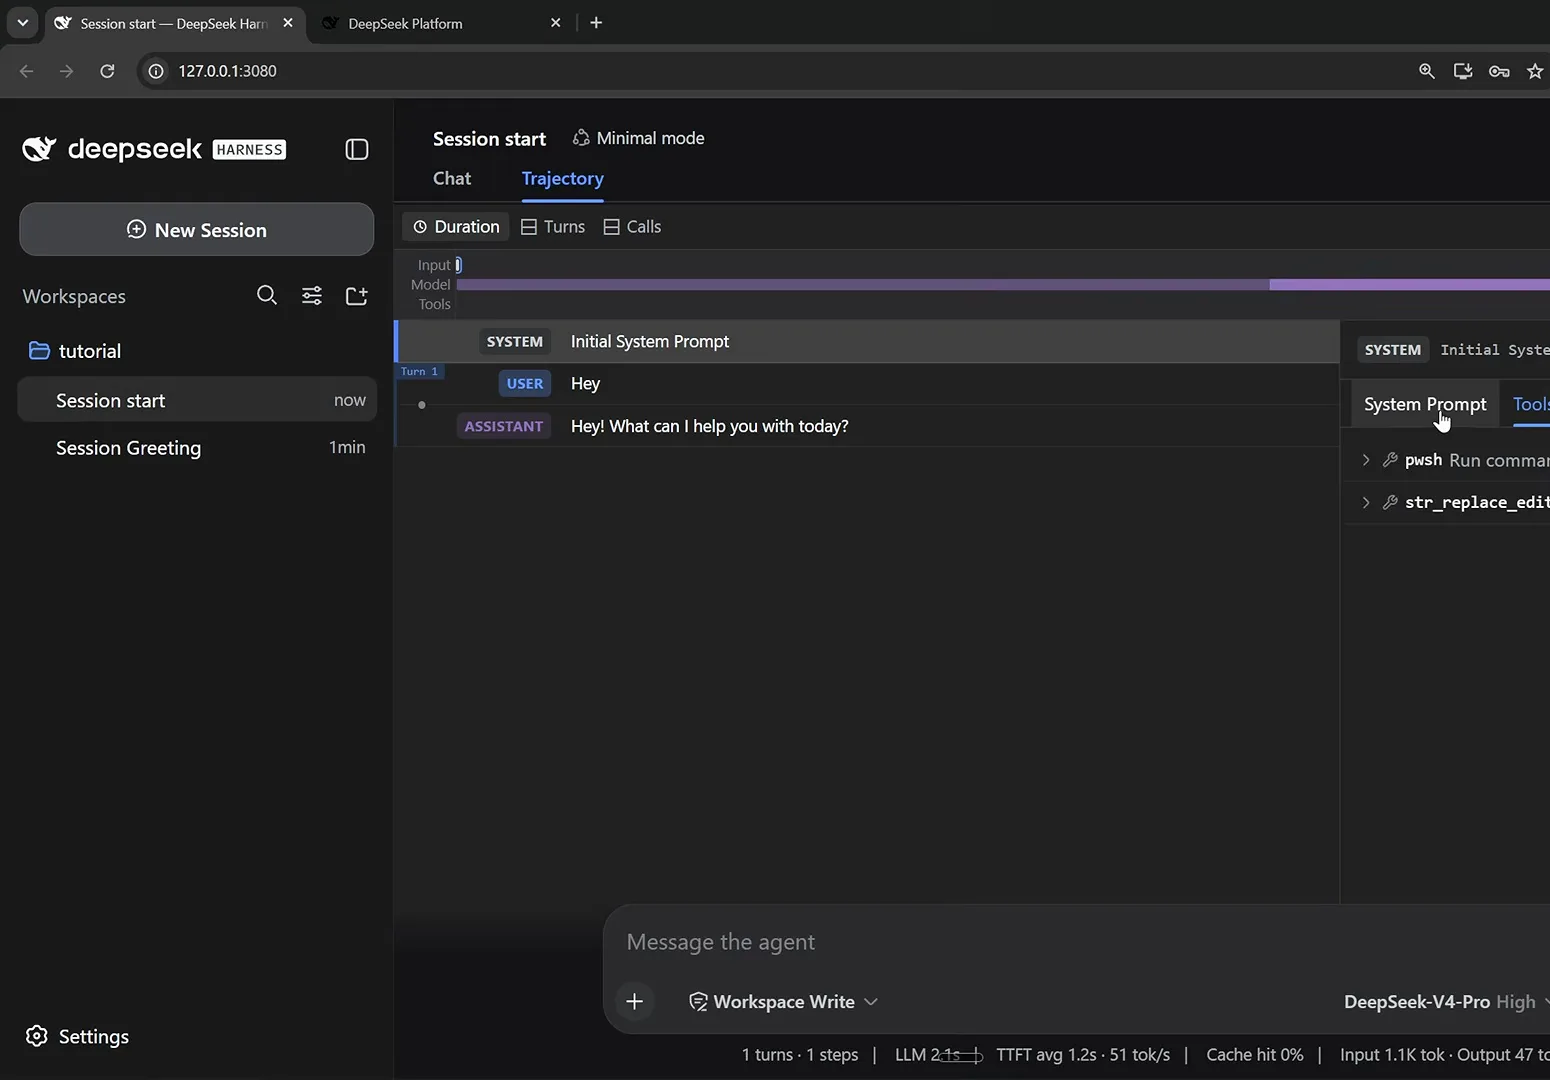Select the USER Hey row
Image resolution: width=1550 pixels, height=1080 pixels.
[x=867, y=384]
